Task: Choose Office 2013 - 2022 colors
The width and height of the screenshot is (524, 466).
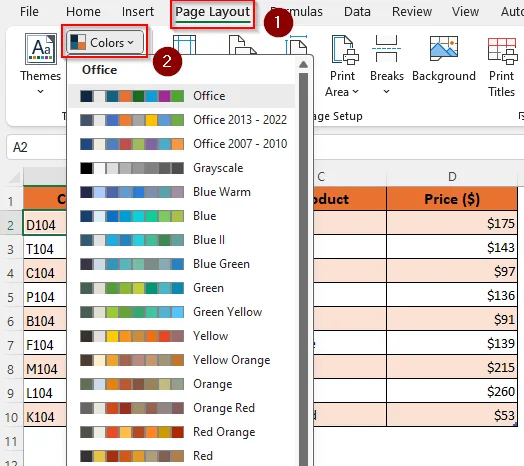Action: coord(181,120)
